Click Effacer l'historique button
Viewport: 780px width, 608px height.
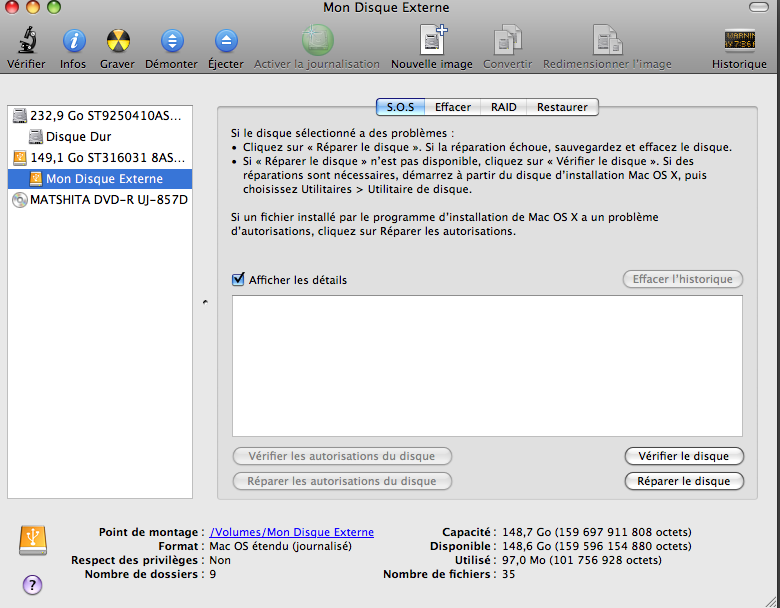[682, 279]
